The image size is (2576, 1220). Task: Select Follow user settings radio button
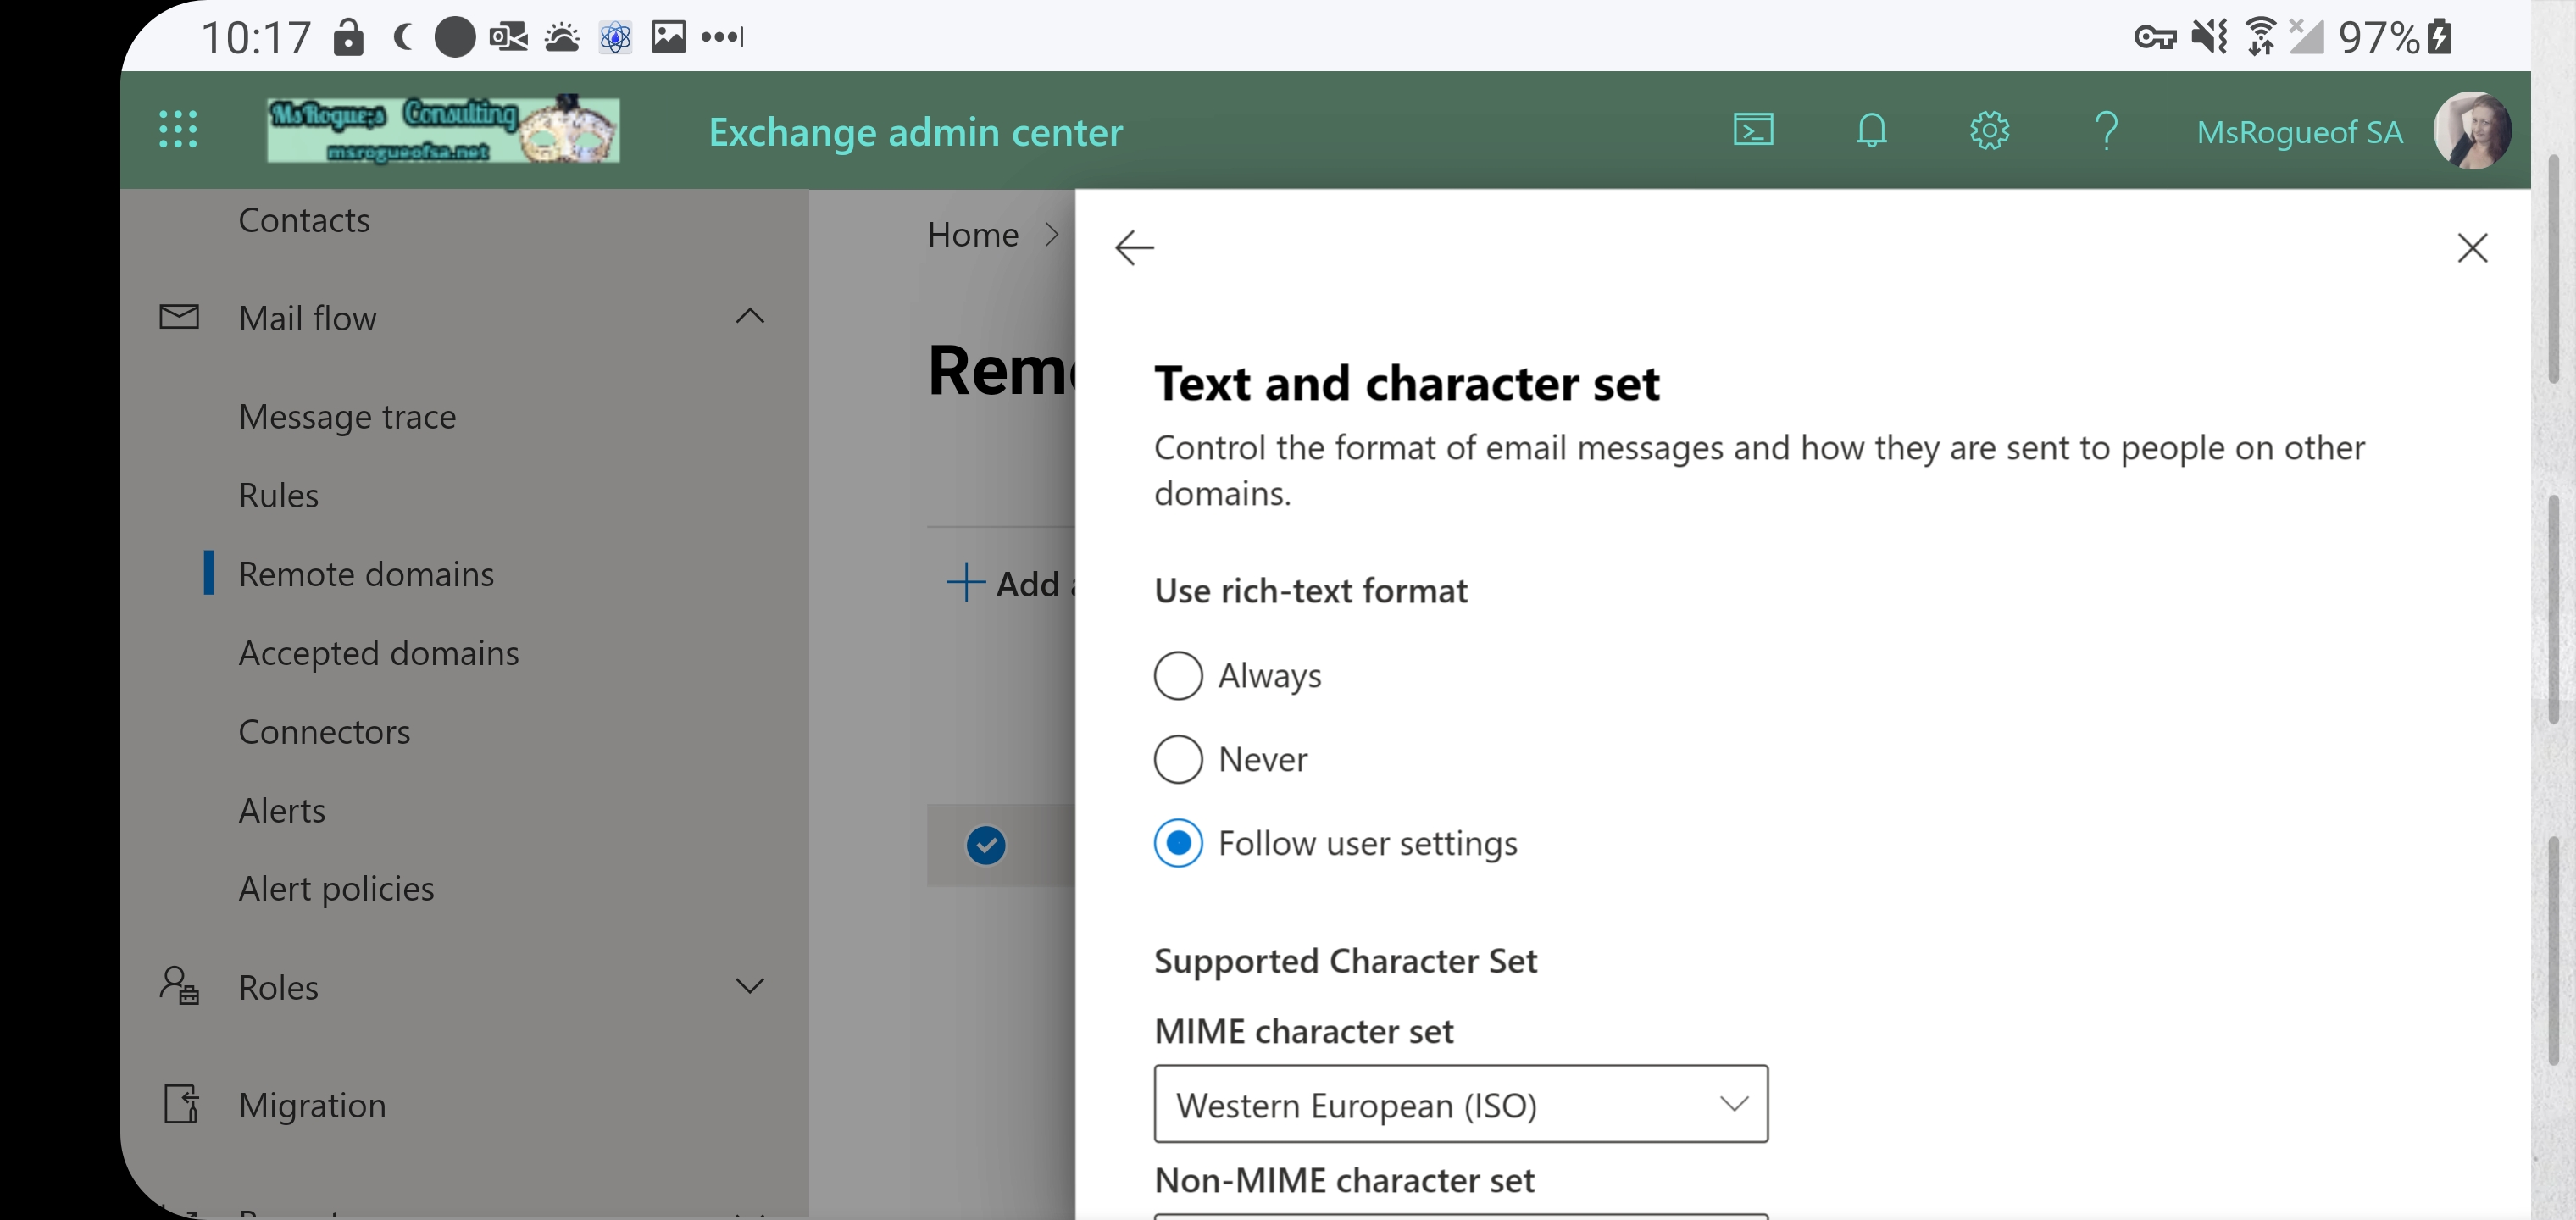1177,843
